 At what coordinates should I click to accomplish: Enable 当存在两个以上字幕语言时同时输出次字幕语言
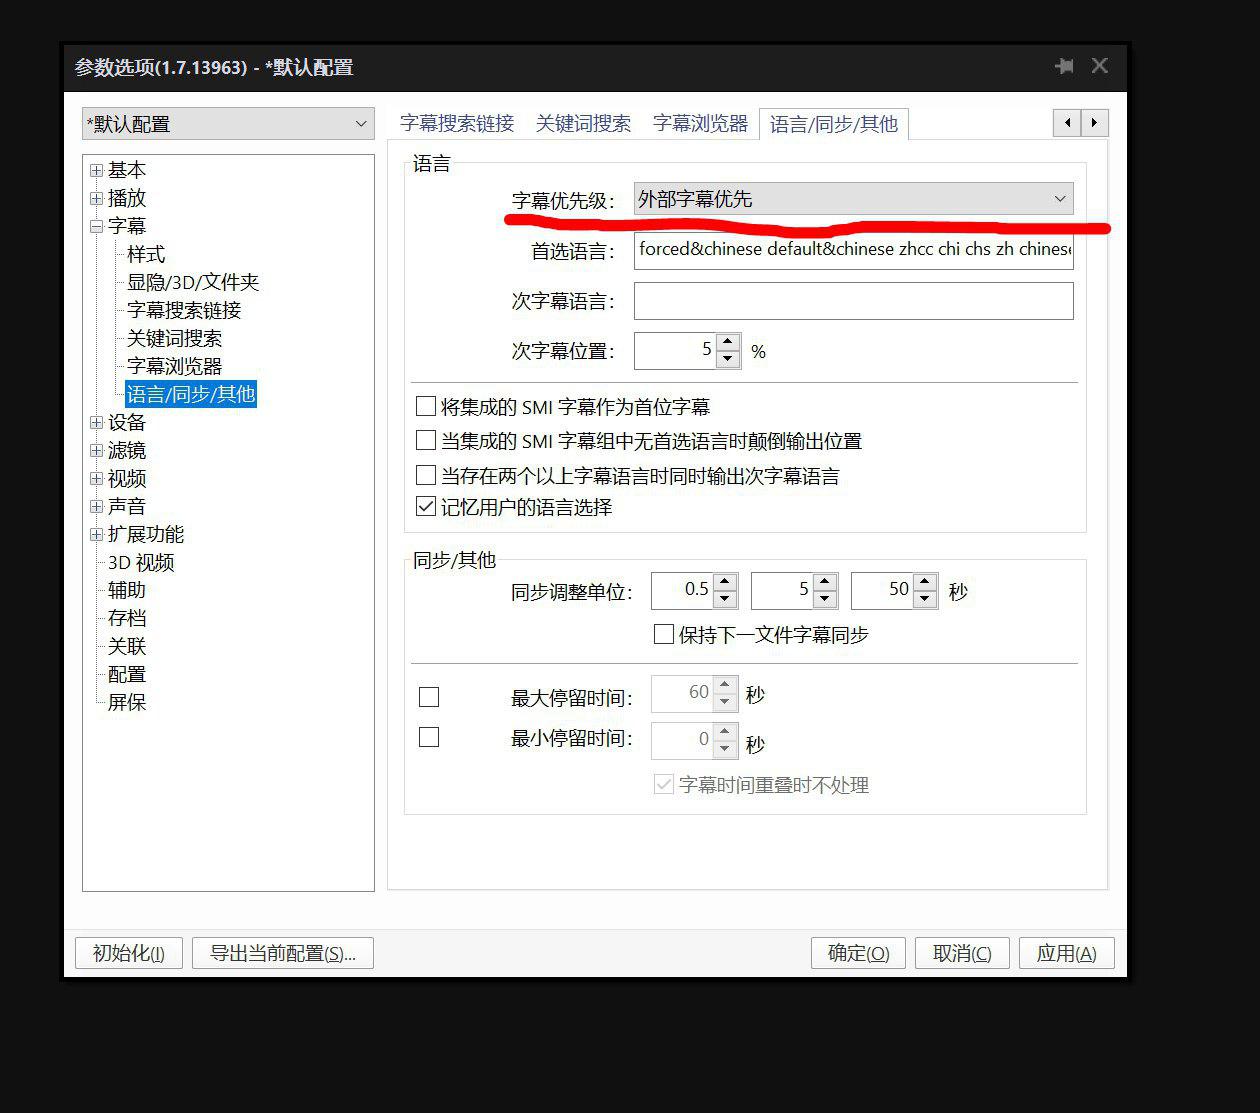point(426,475)
